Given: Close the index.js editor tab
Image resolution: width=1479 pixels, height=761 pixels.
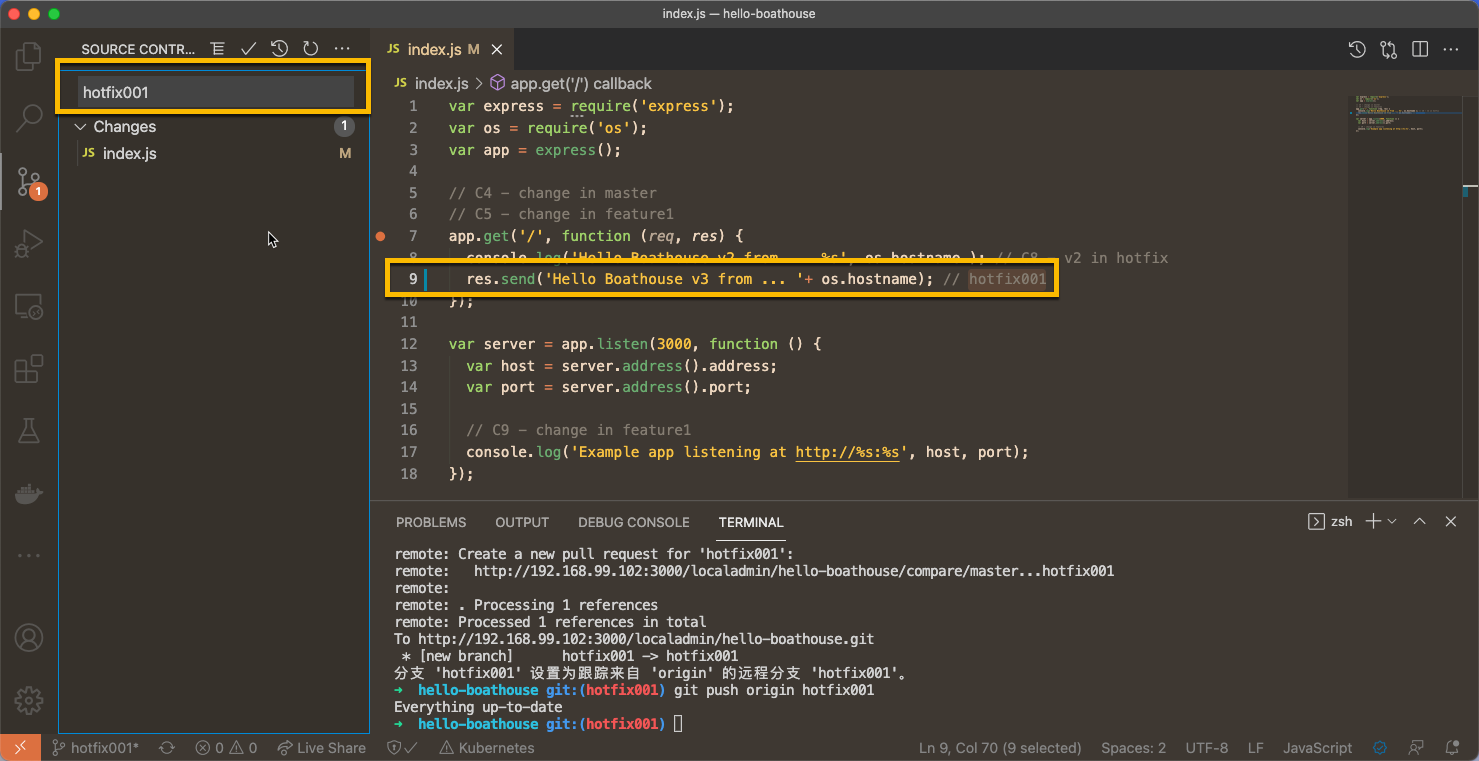Looking at the screenshot, I should pos(497,49).
